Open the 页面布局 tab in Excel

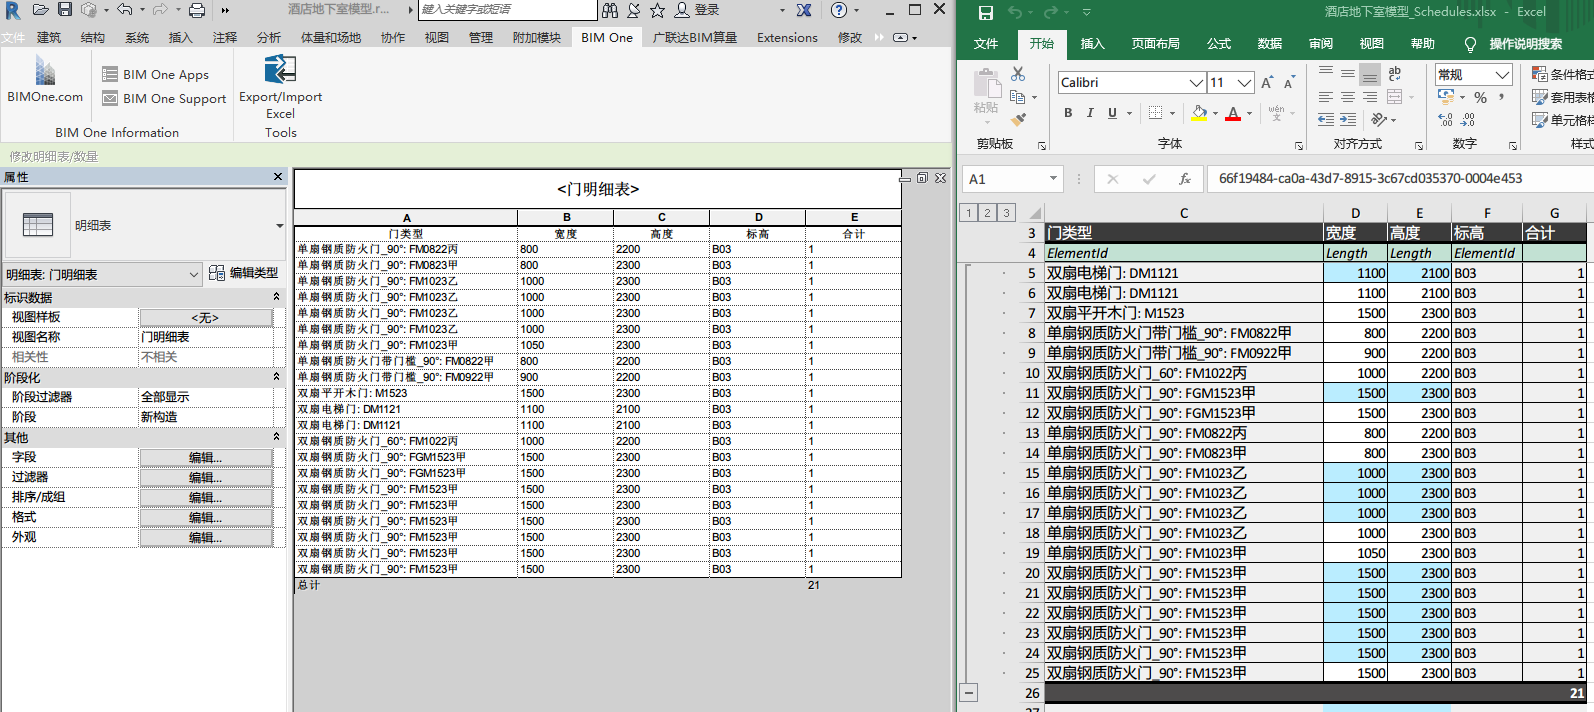click(1155, 44)
